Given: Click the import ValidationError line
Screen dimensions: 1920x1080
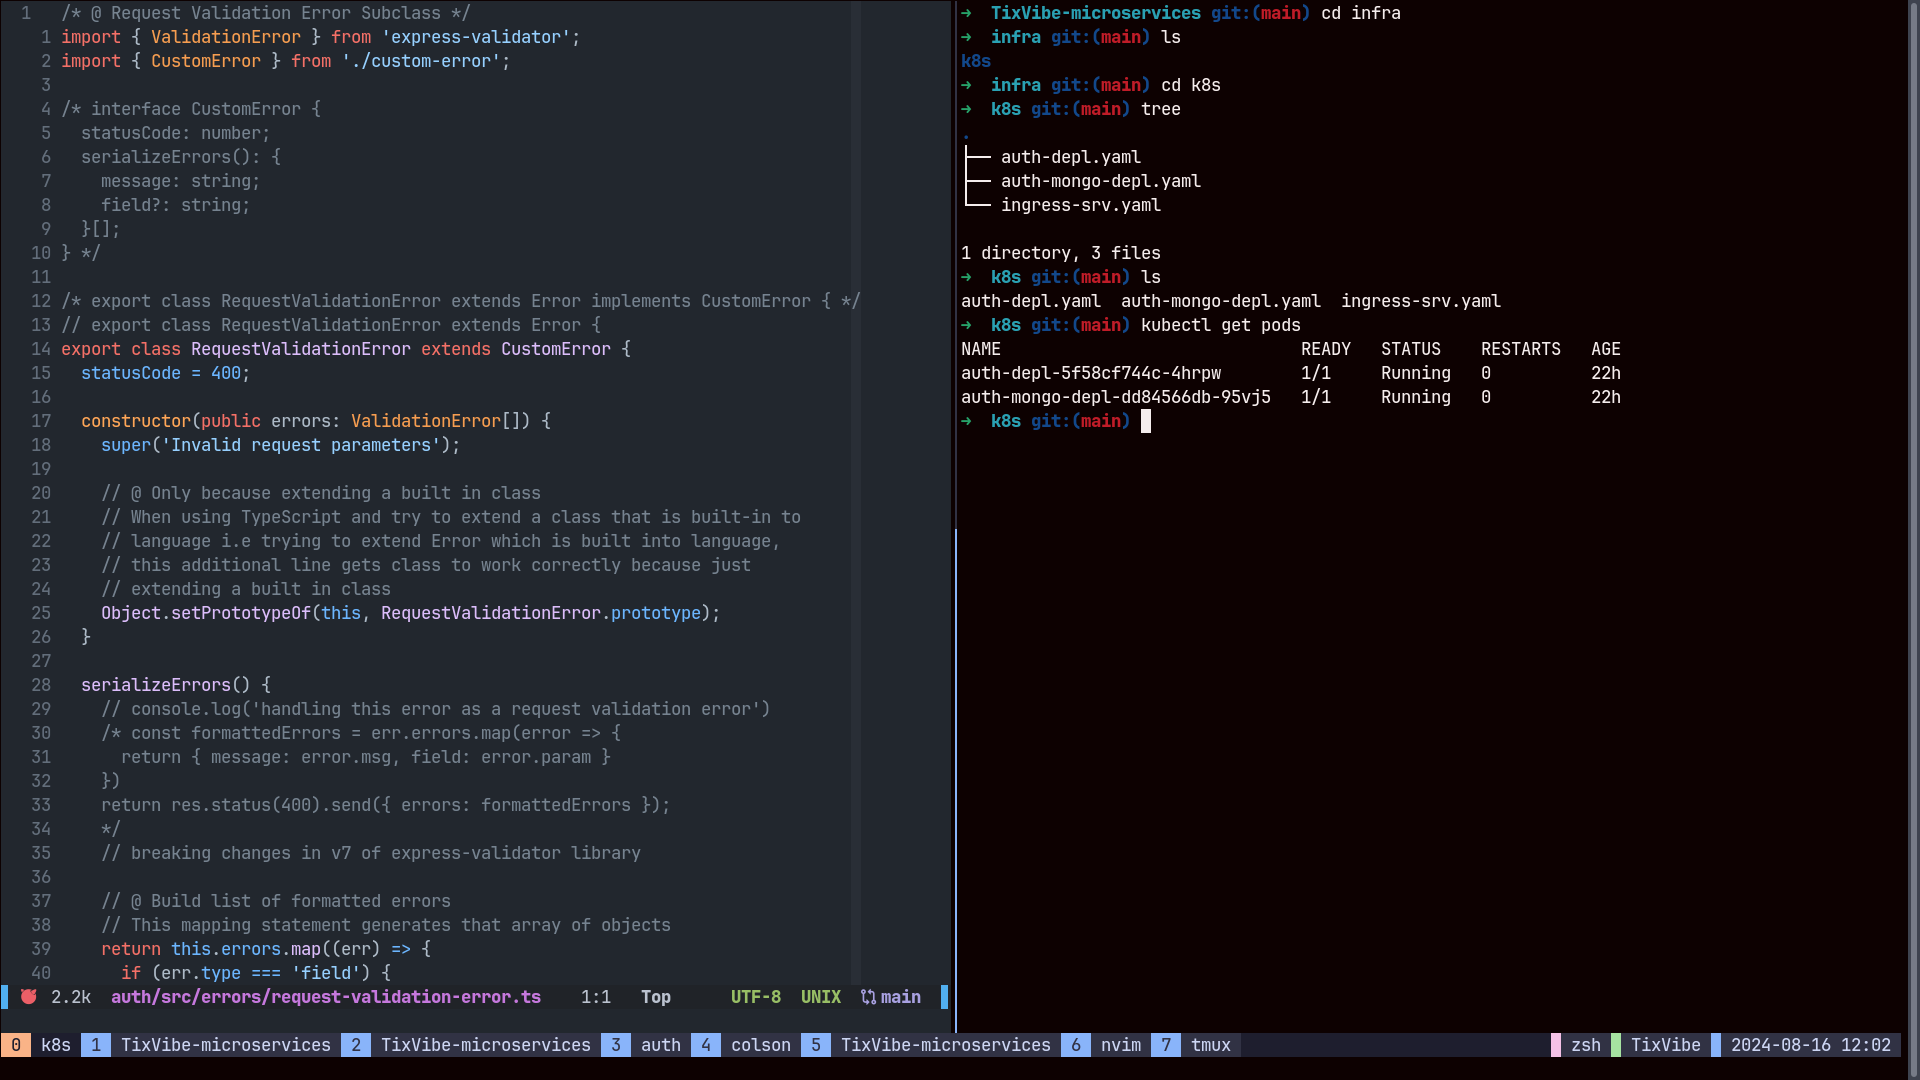Looking at the screenshot, I should 321,37.
